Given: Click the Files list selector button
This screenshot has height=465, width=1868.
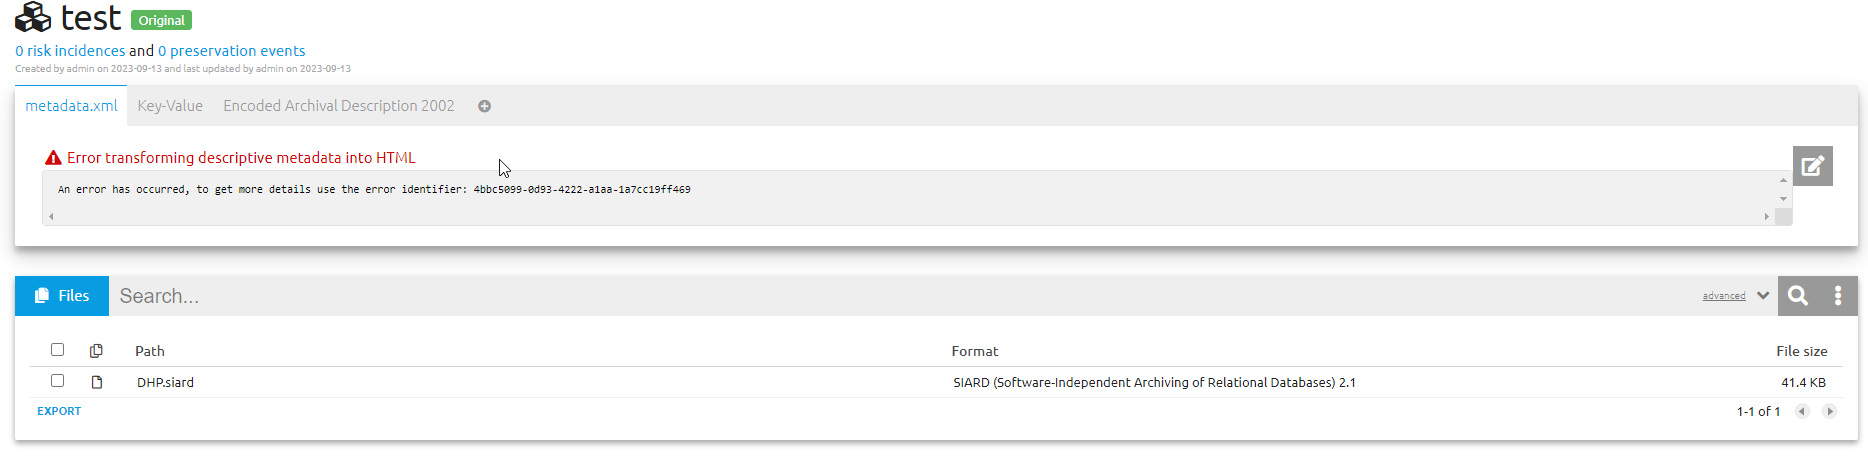Looking at the screenshot, I should [62, 296].
